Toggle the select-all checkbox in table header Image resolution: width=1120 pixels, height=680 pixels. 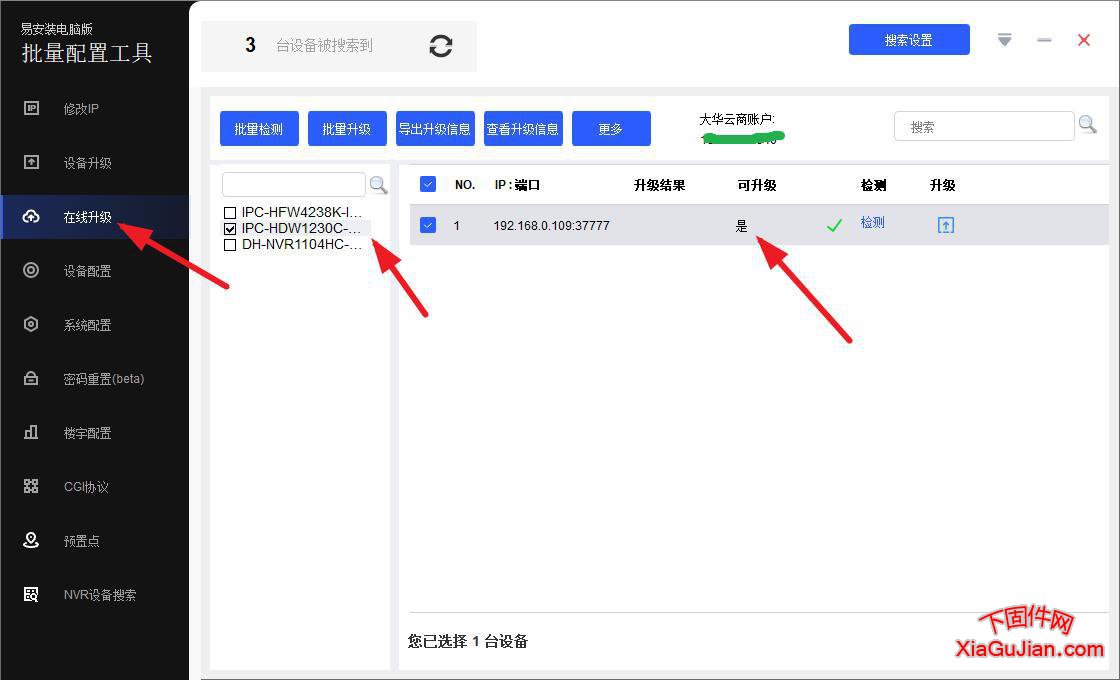click(x=428, y=184)
